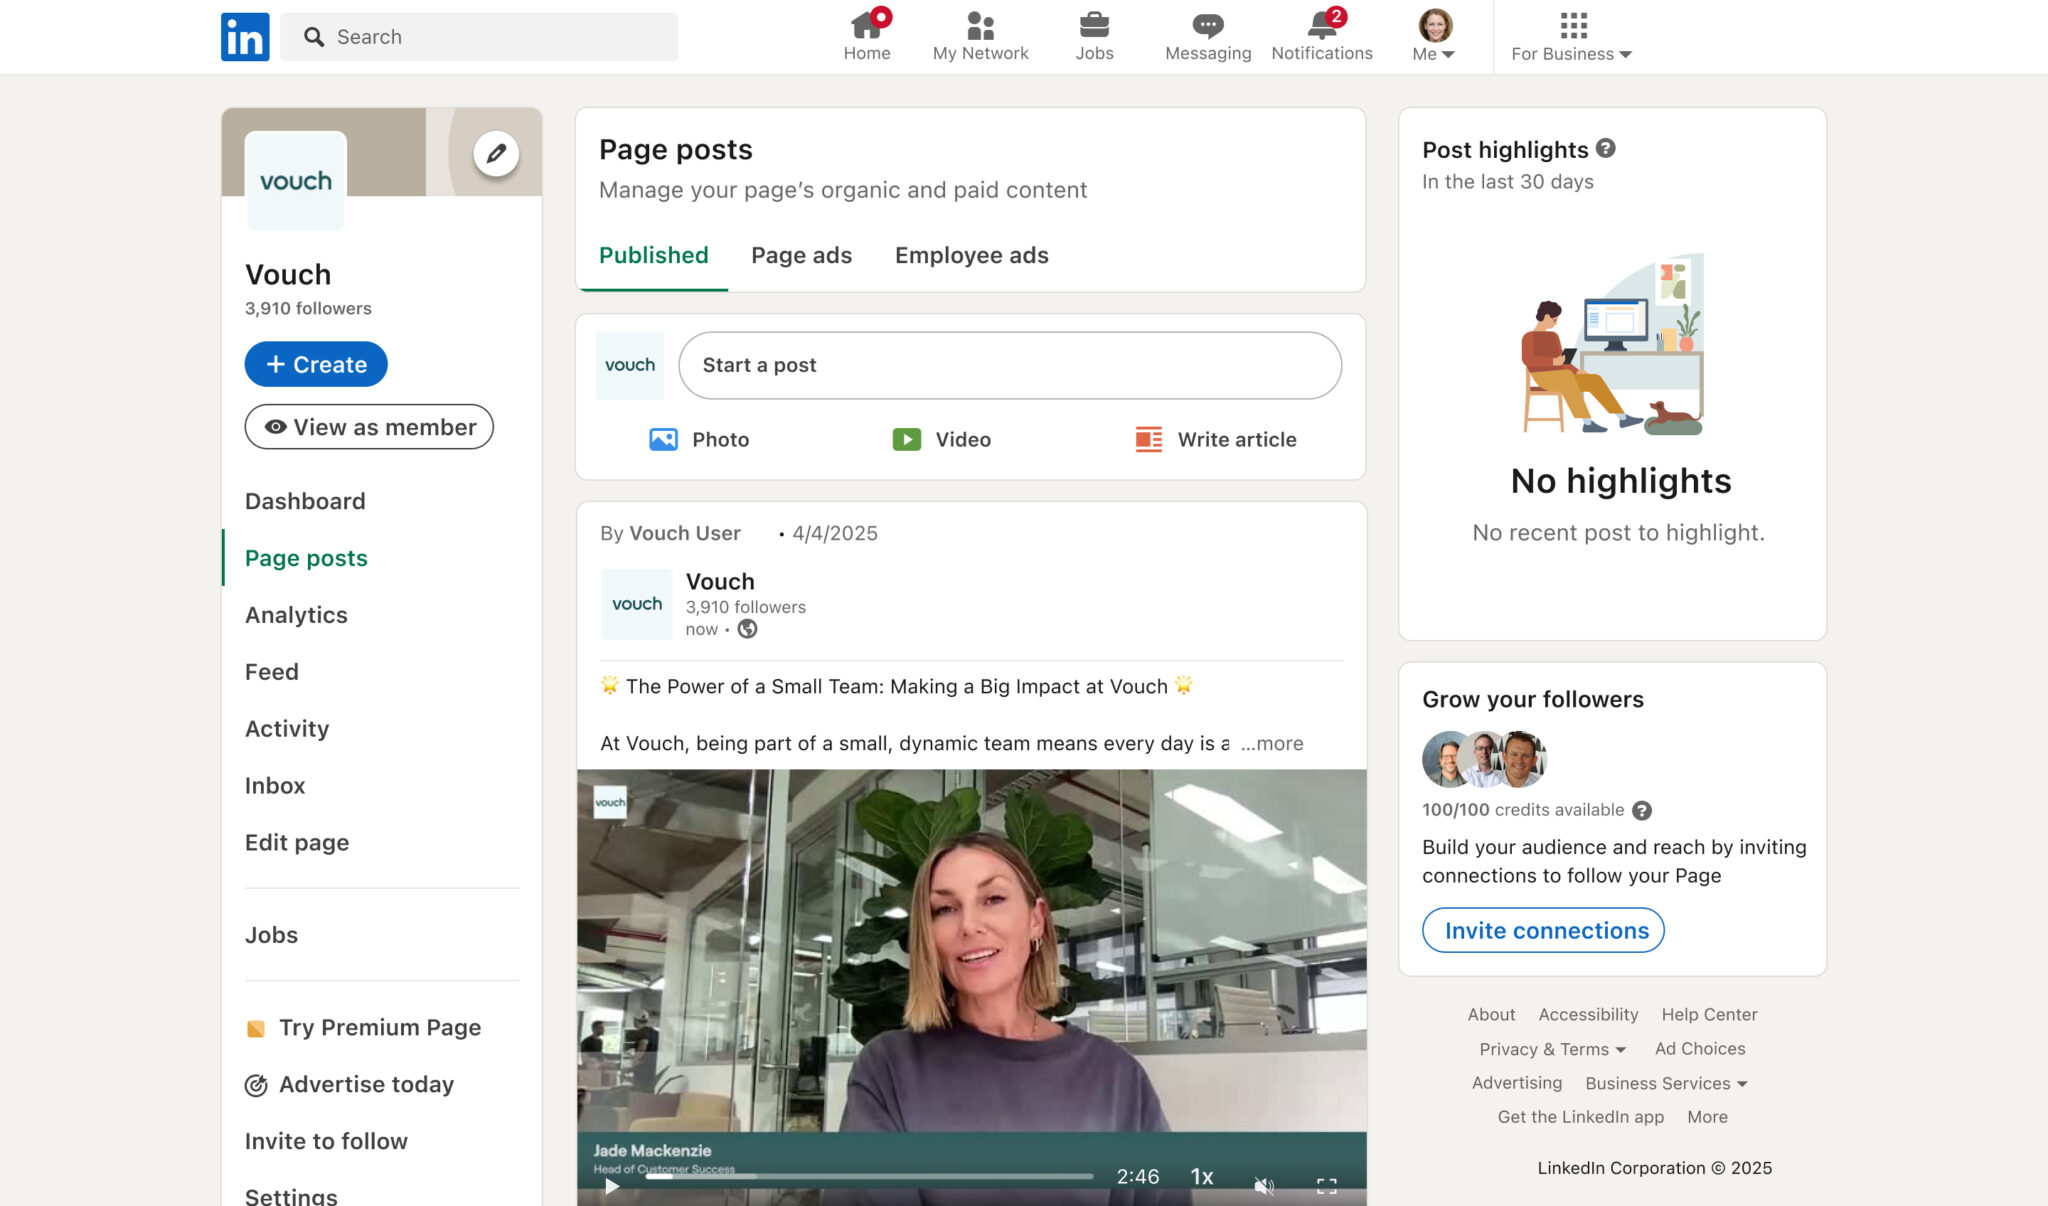This screenshot has width=2048, height=1206.
Task: Click the Post highlights help icon
Action: (x=1605, y=148)
